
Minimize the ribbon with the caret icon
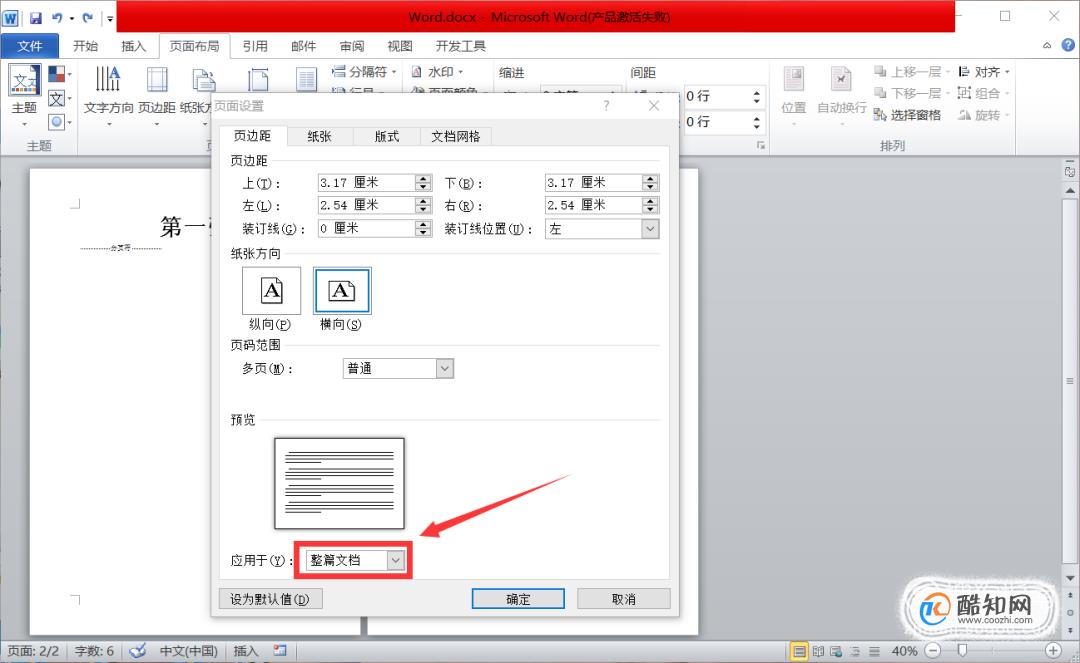(x=1047, y=45)
